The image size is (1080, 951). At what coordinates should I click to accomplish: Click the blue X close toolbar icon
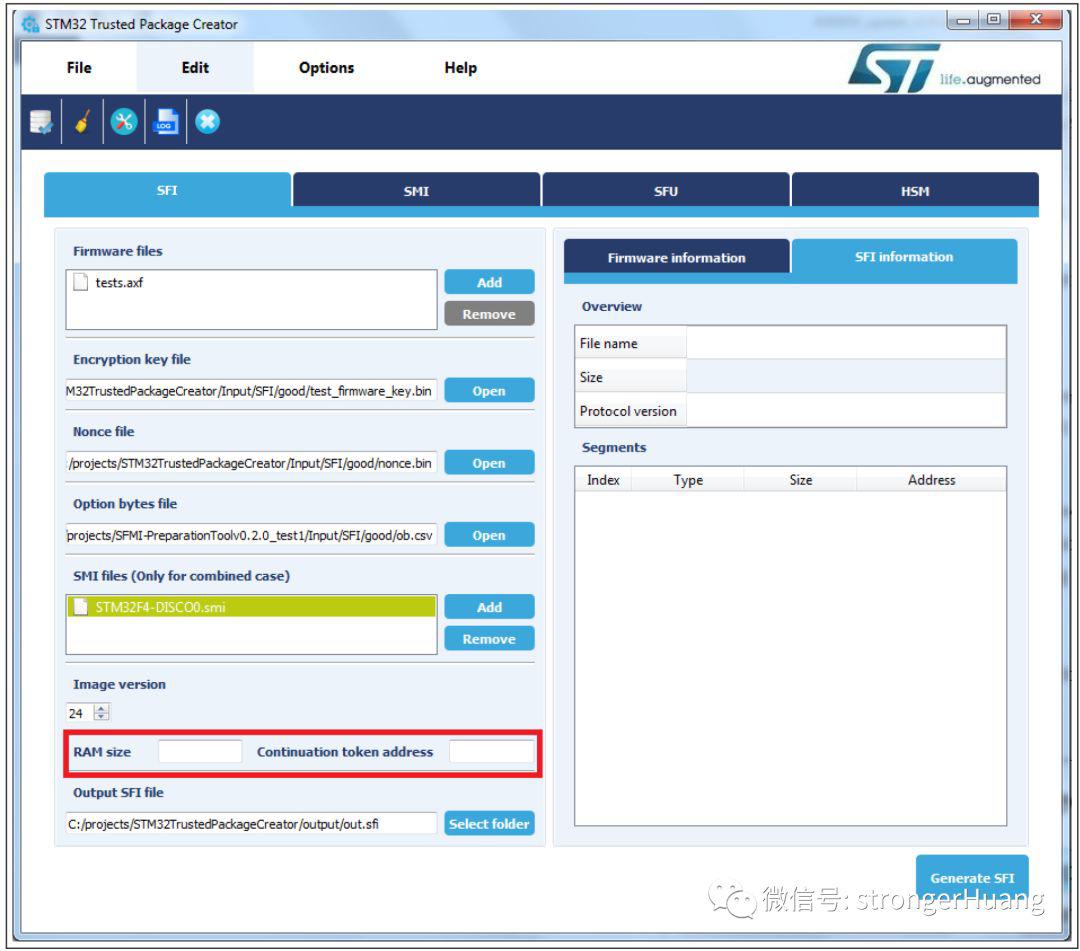pyautogui.click(x=207, y=122)
